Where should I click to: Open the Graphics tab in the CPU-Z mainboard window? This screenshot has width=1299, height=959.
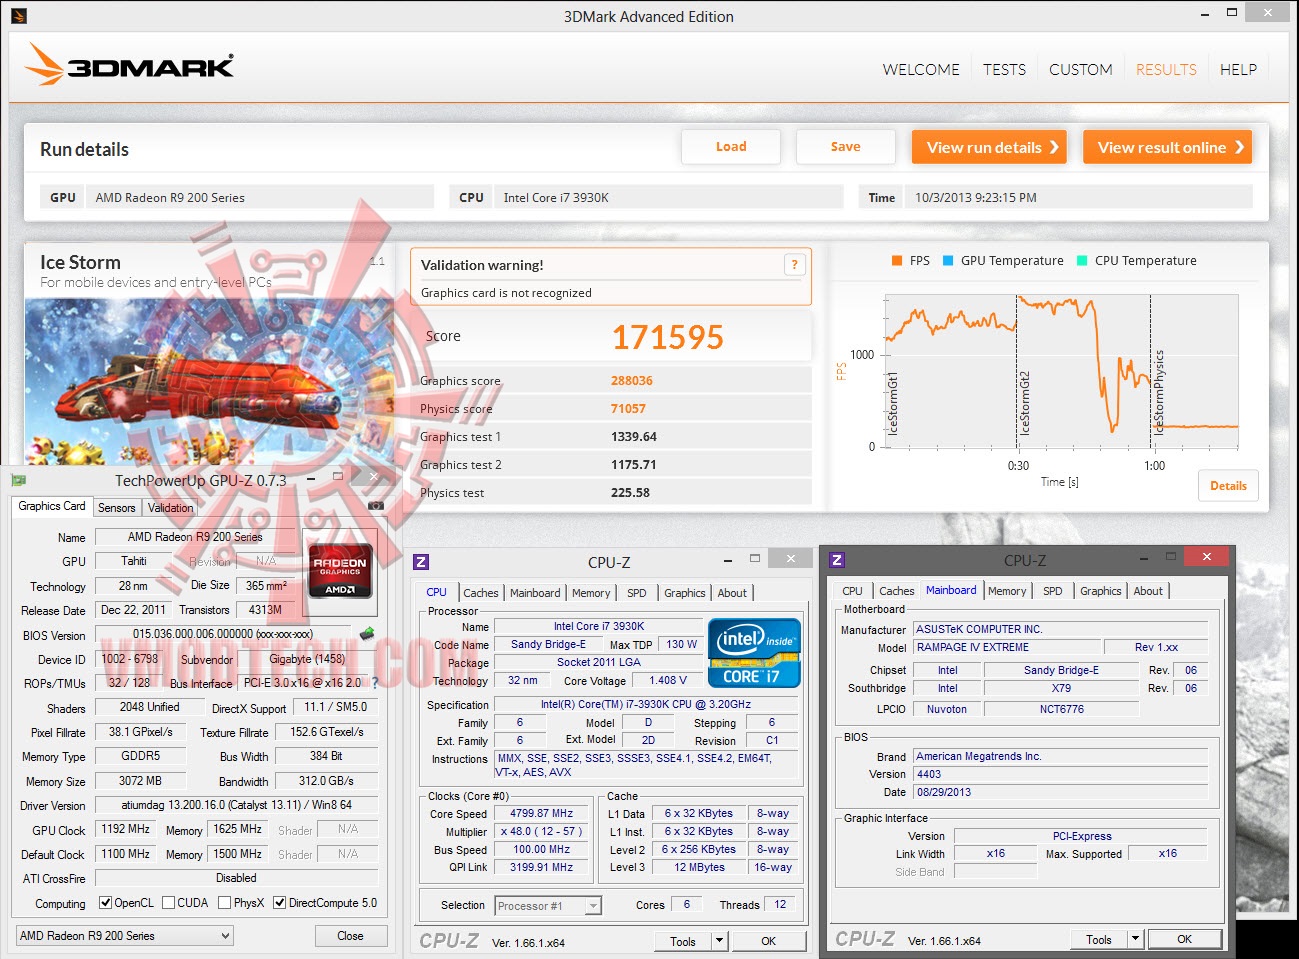(1101, 591)
